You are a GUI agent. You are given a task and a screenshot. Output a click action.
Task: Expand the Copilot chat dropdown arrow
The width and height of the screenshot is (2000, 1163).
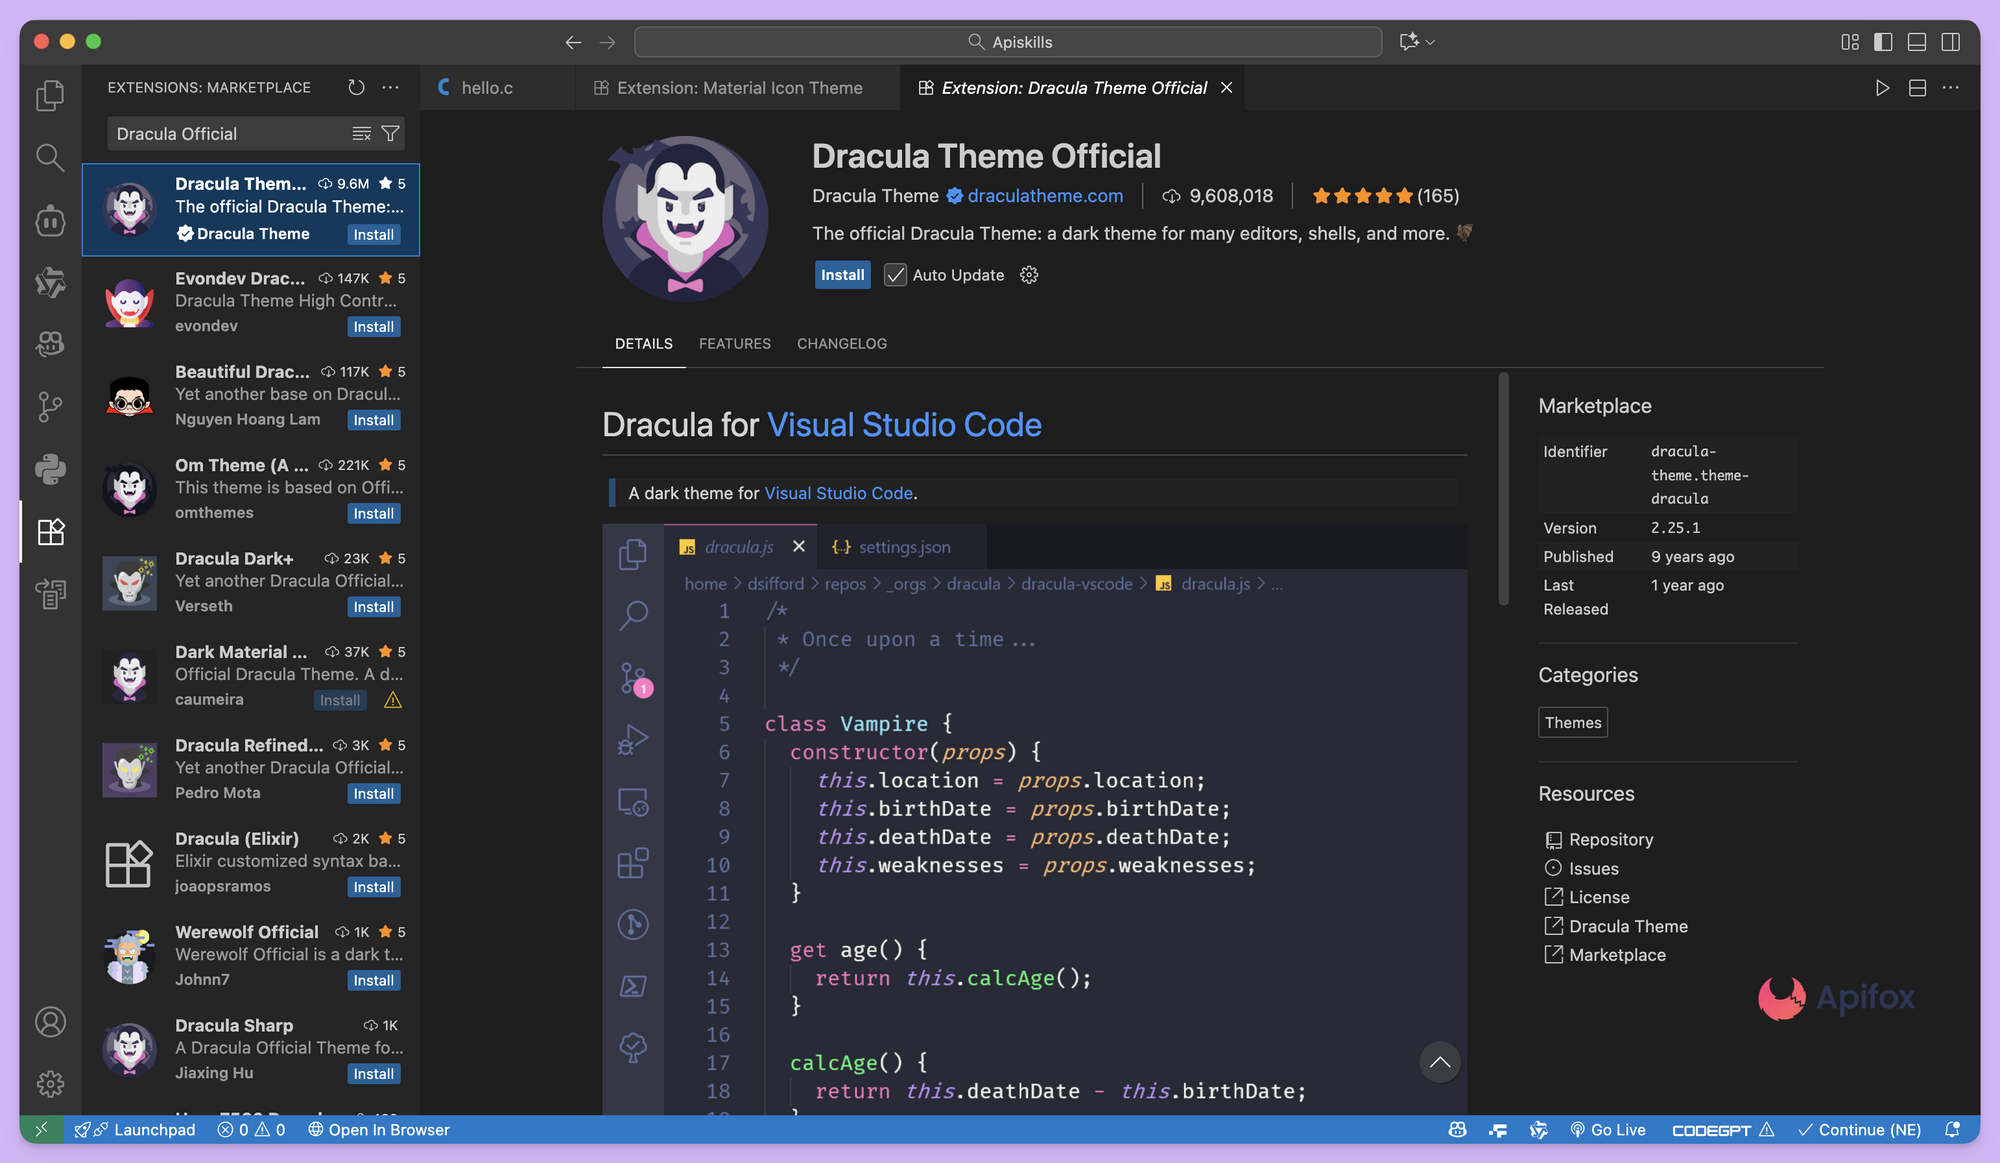1431,42
